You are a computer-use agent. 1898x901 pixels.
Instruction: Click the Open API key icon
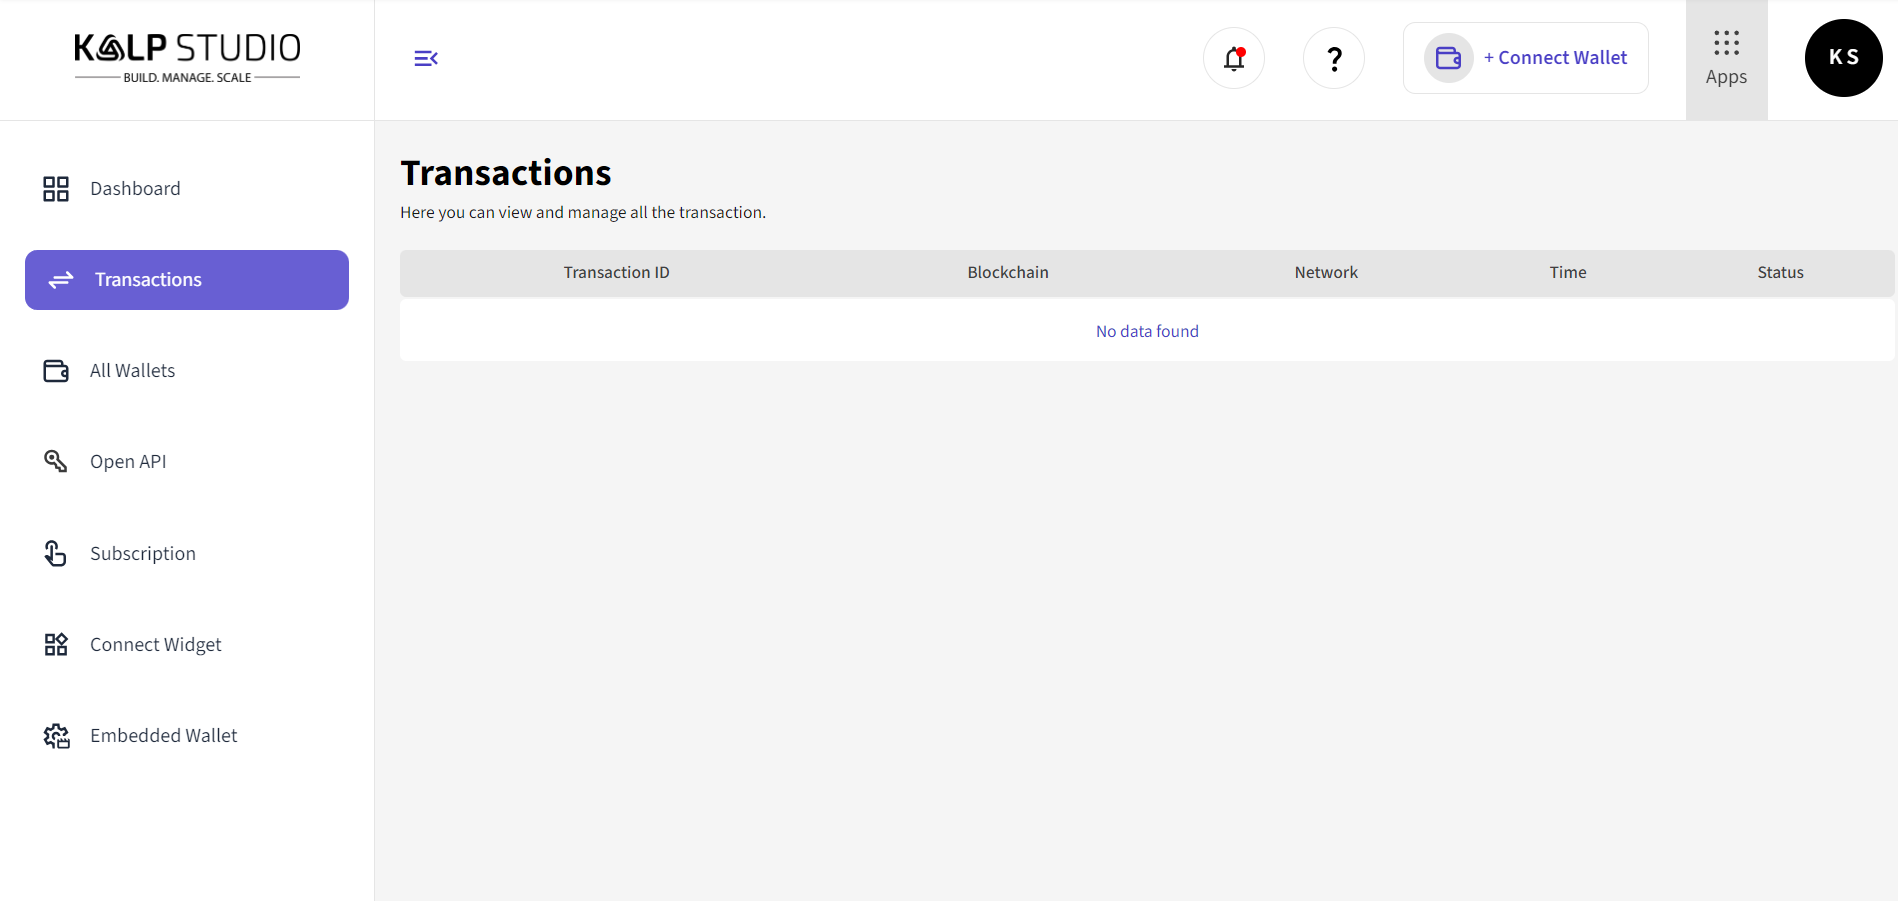tap(56, 461)
